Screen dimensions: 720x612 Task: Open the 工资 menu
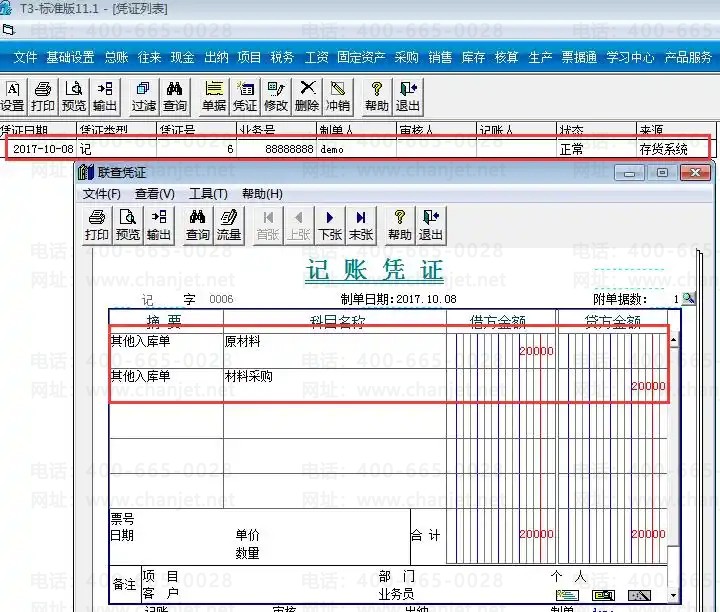[x=317, y=57]
